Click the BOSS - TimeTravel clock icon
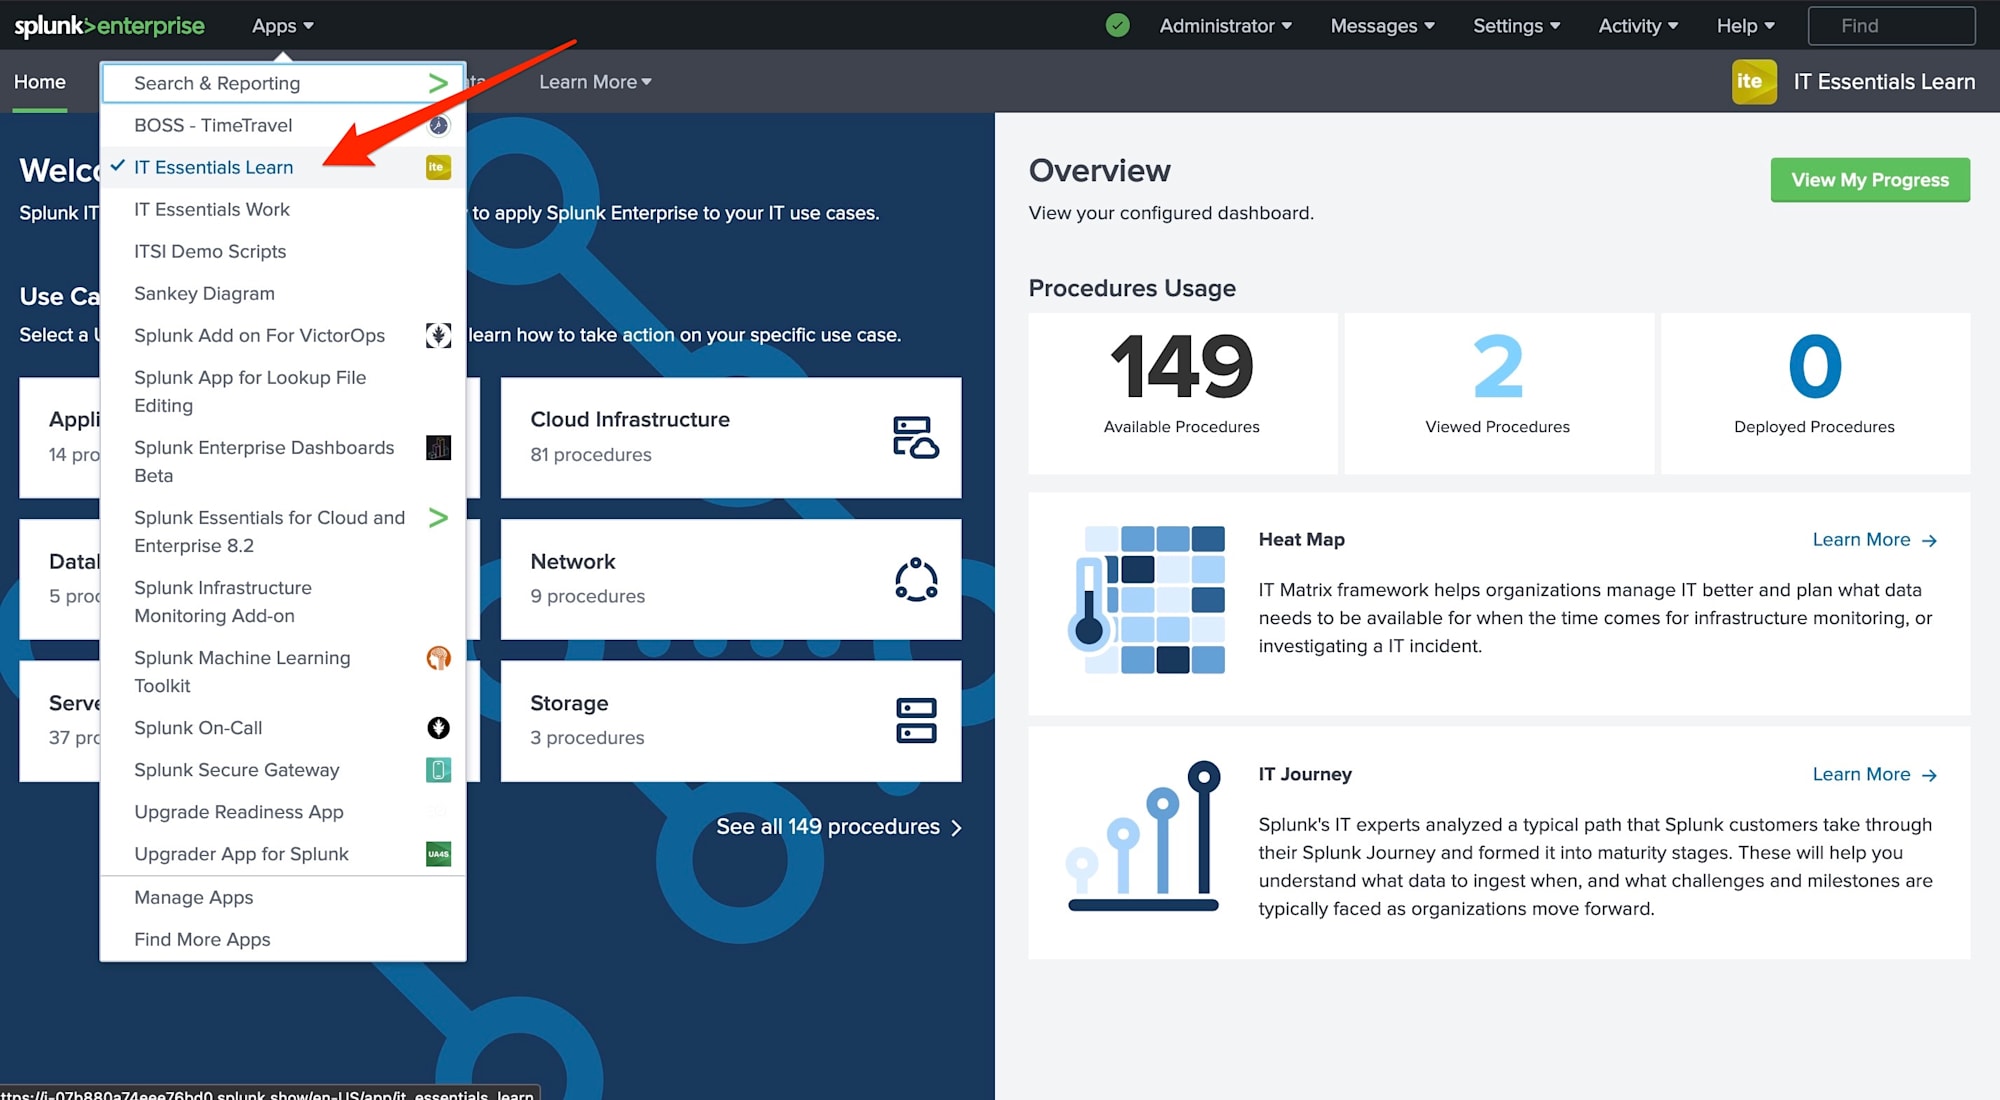The image size is (2000, 1100). [x=438, y=125]
